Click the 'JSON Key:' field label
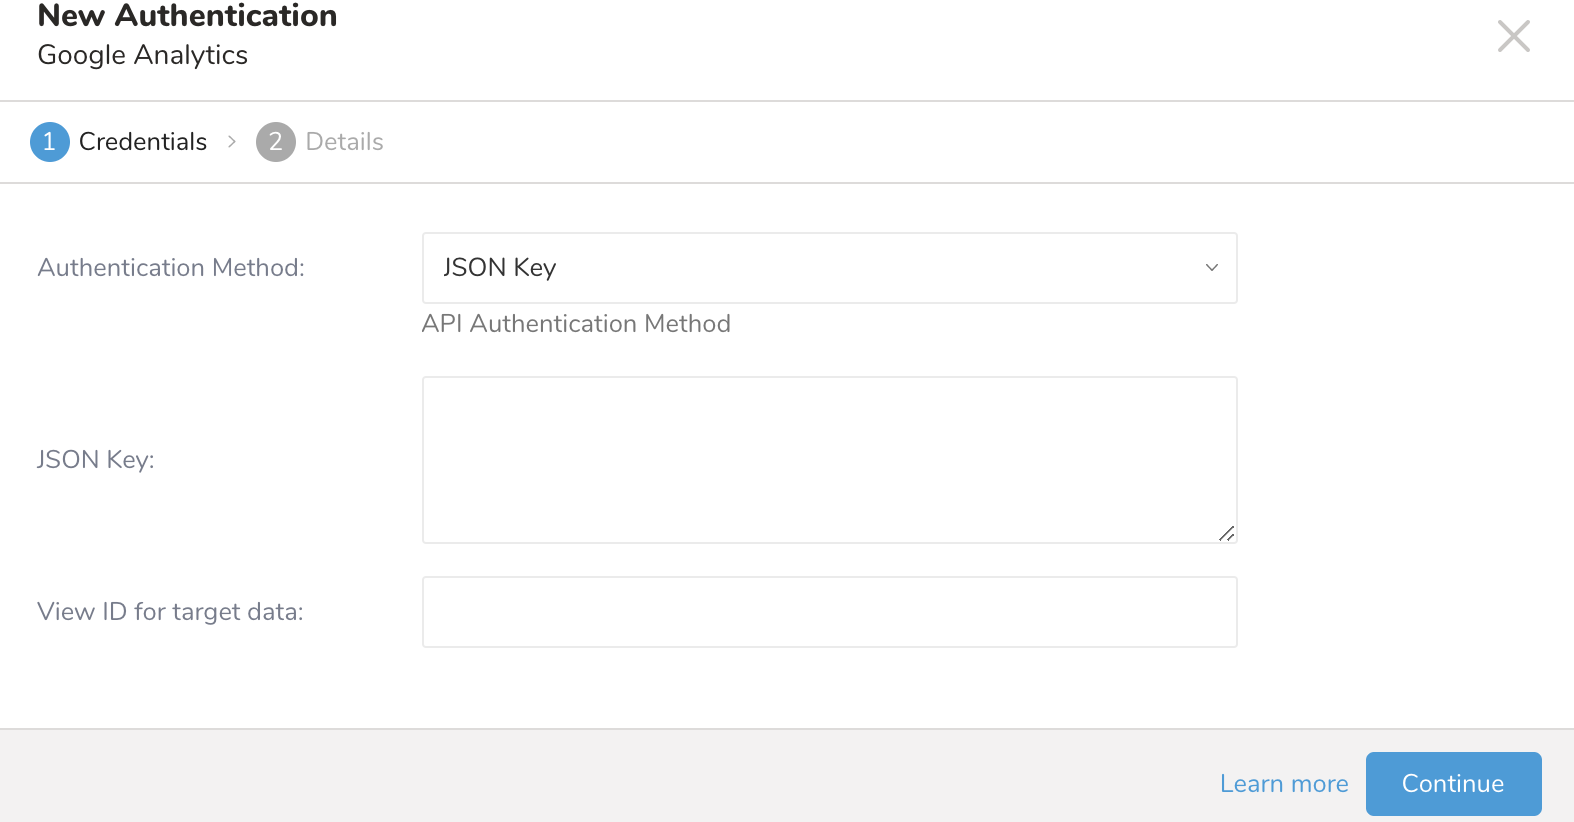The image size is (1574, 822). pos(96,460)
